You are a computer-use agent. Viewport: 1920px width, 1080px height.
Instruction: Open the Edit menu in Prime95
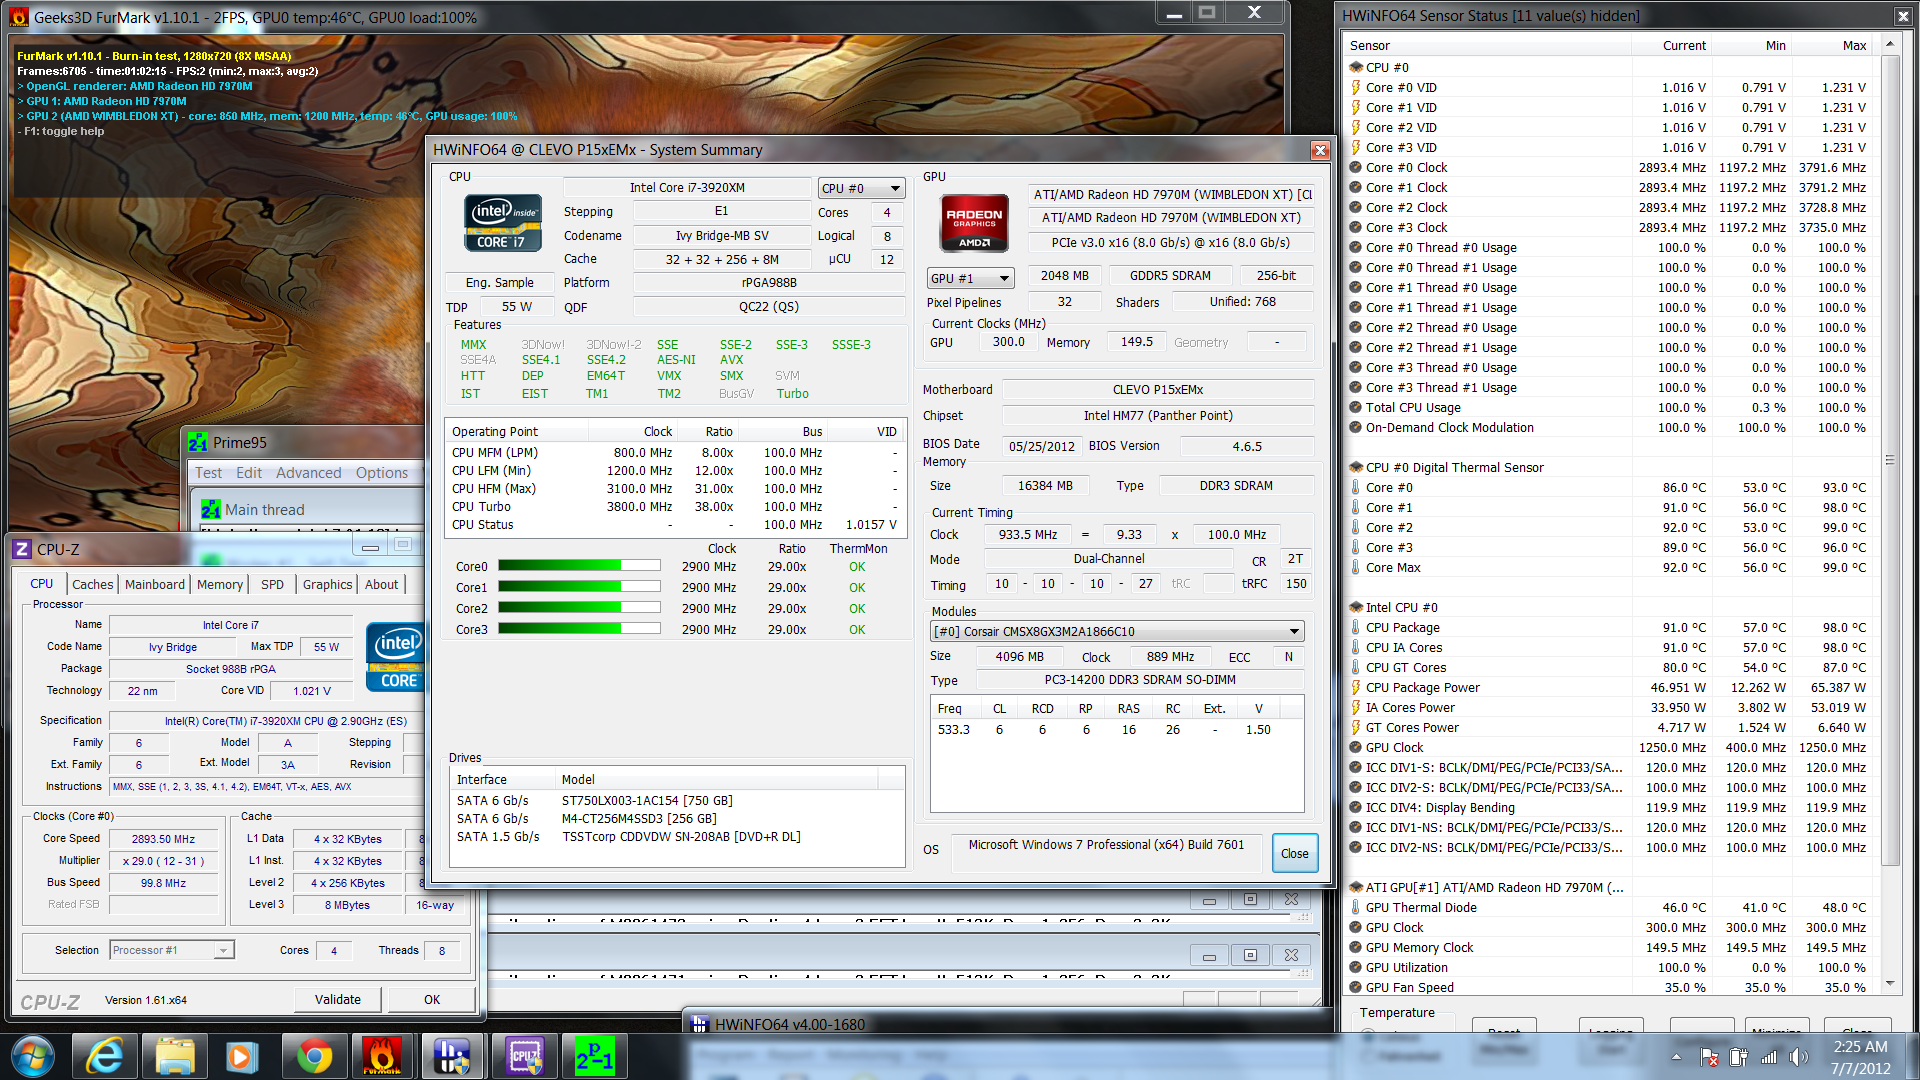click(249, 473)
